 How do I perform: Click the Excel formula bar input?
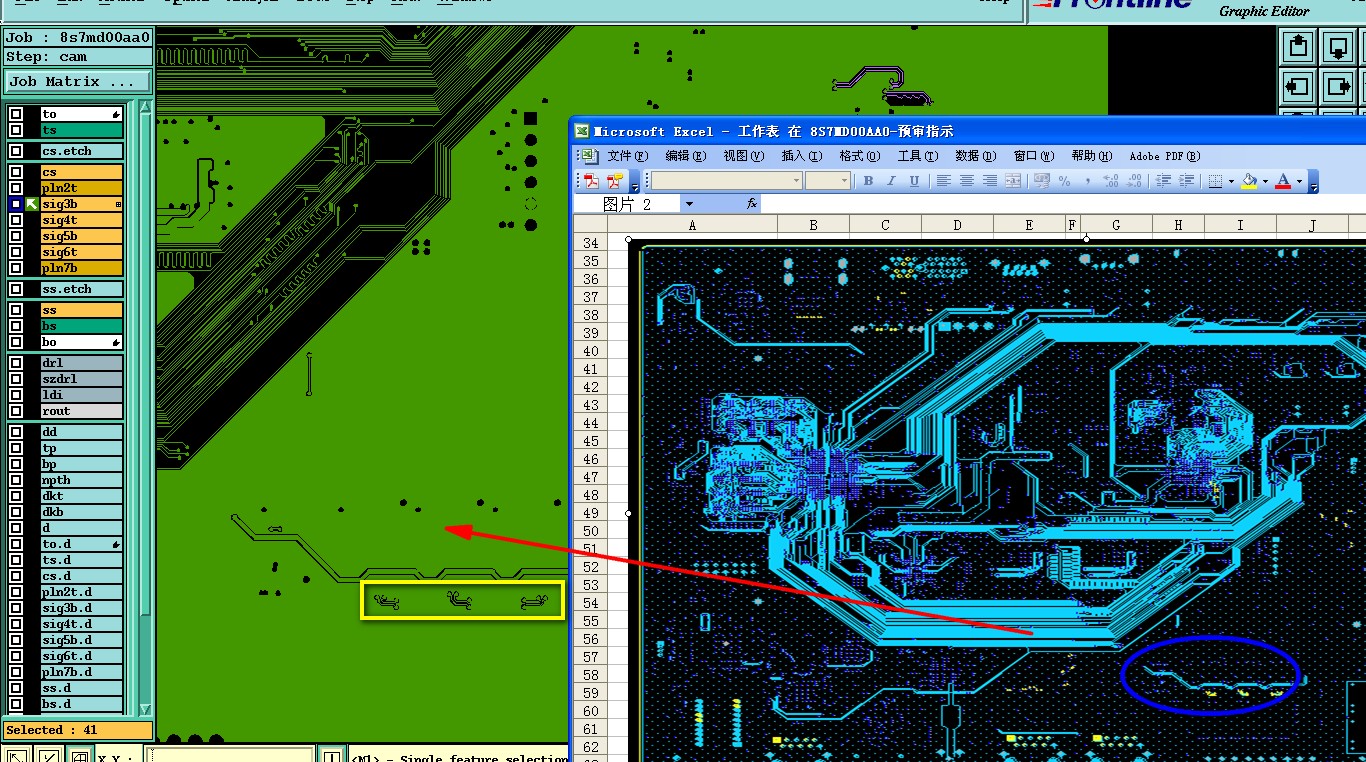tap(1063, 203)
